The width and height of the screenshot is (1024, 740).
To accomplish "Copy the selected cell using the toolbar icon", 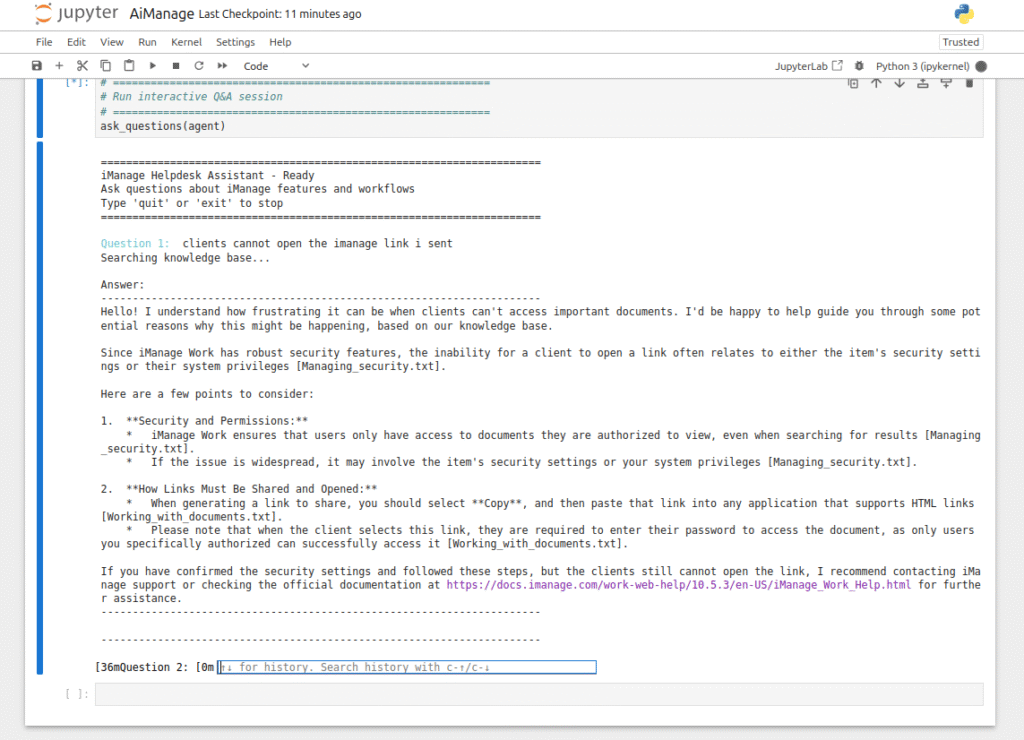I will pos(105,65).
